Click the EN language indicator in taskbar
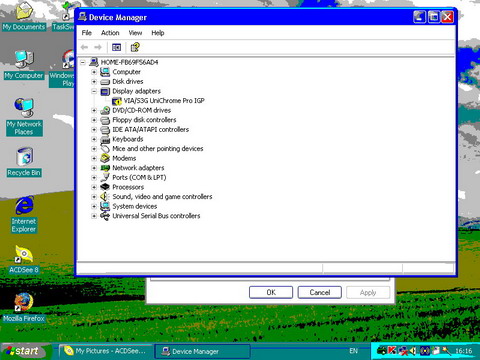This screenshot has width=480, height=360. point(354,351)
